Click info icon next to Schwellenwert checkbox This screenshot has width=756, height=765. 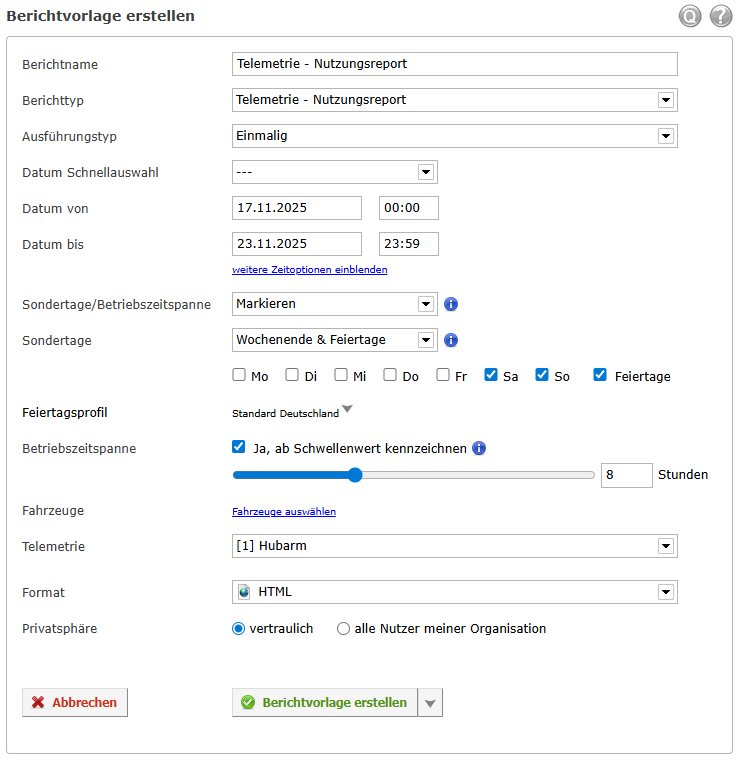click(x=479, y=448)
